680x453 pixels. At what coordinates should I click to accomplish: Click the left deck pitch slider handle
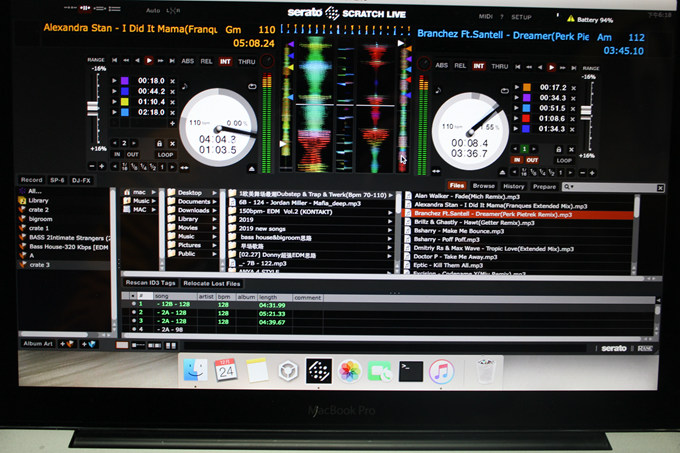point(93,108)
